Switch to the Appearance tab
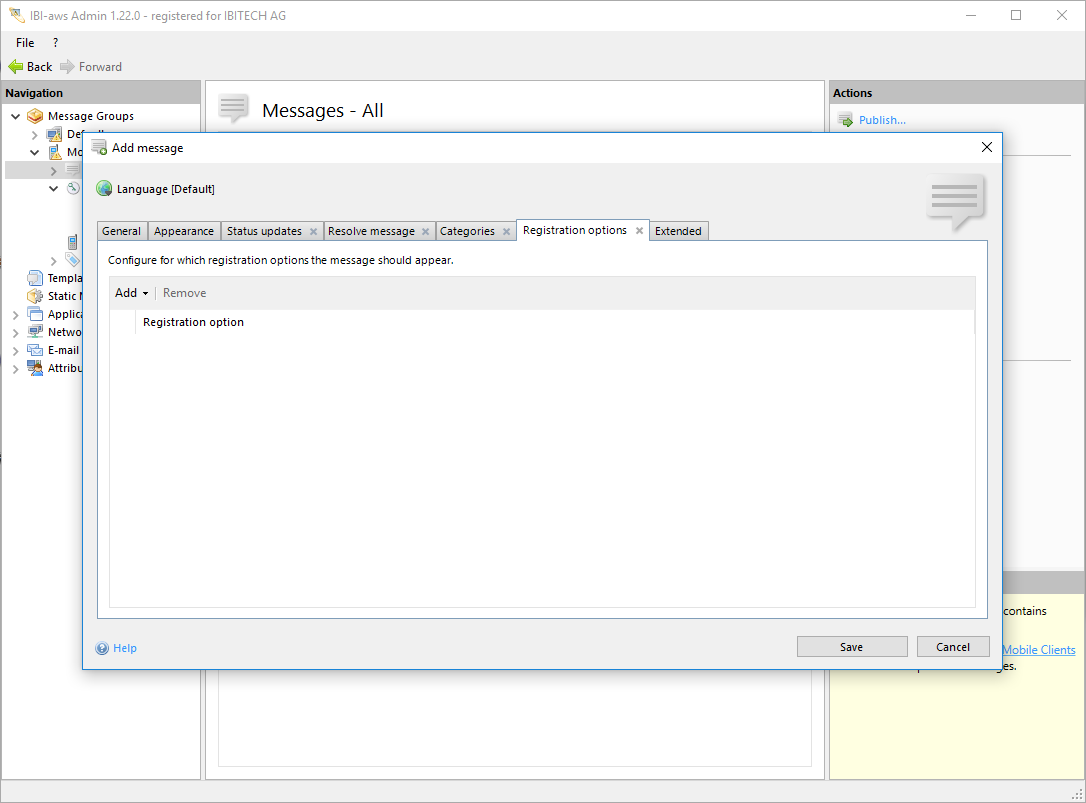Screen dimensions: 1086x803 (x=183, y=231)
